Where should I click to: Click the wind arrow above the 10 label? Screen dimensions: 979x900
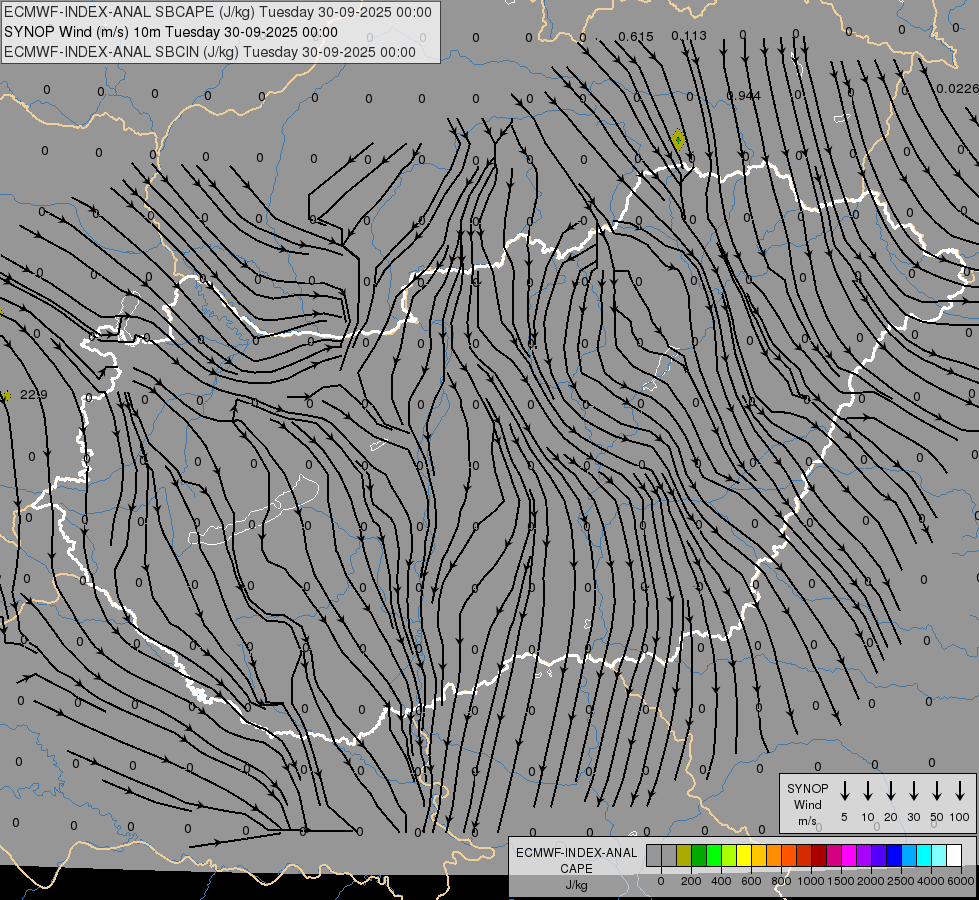point(868,791)
